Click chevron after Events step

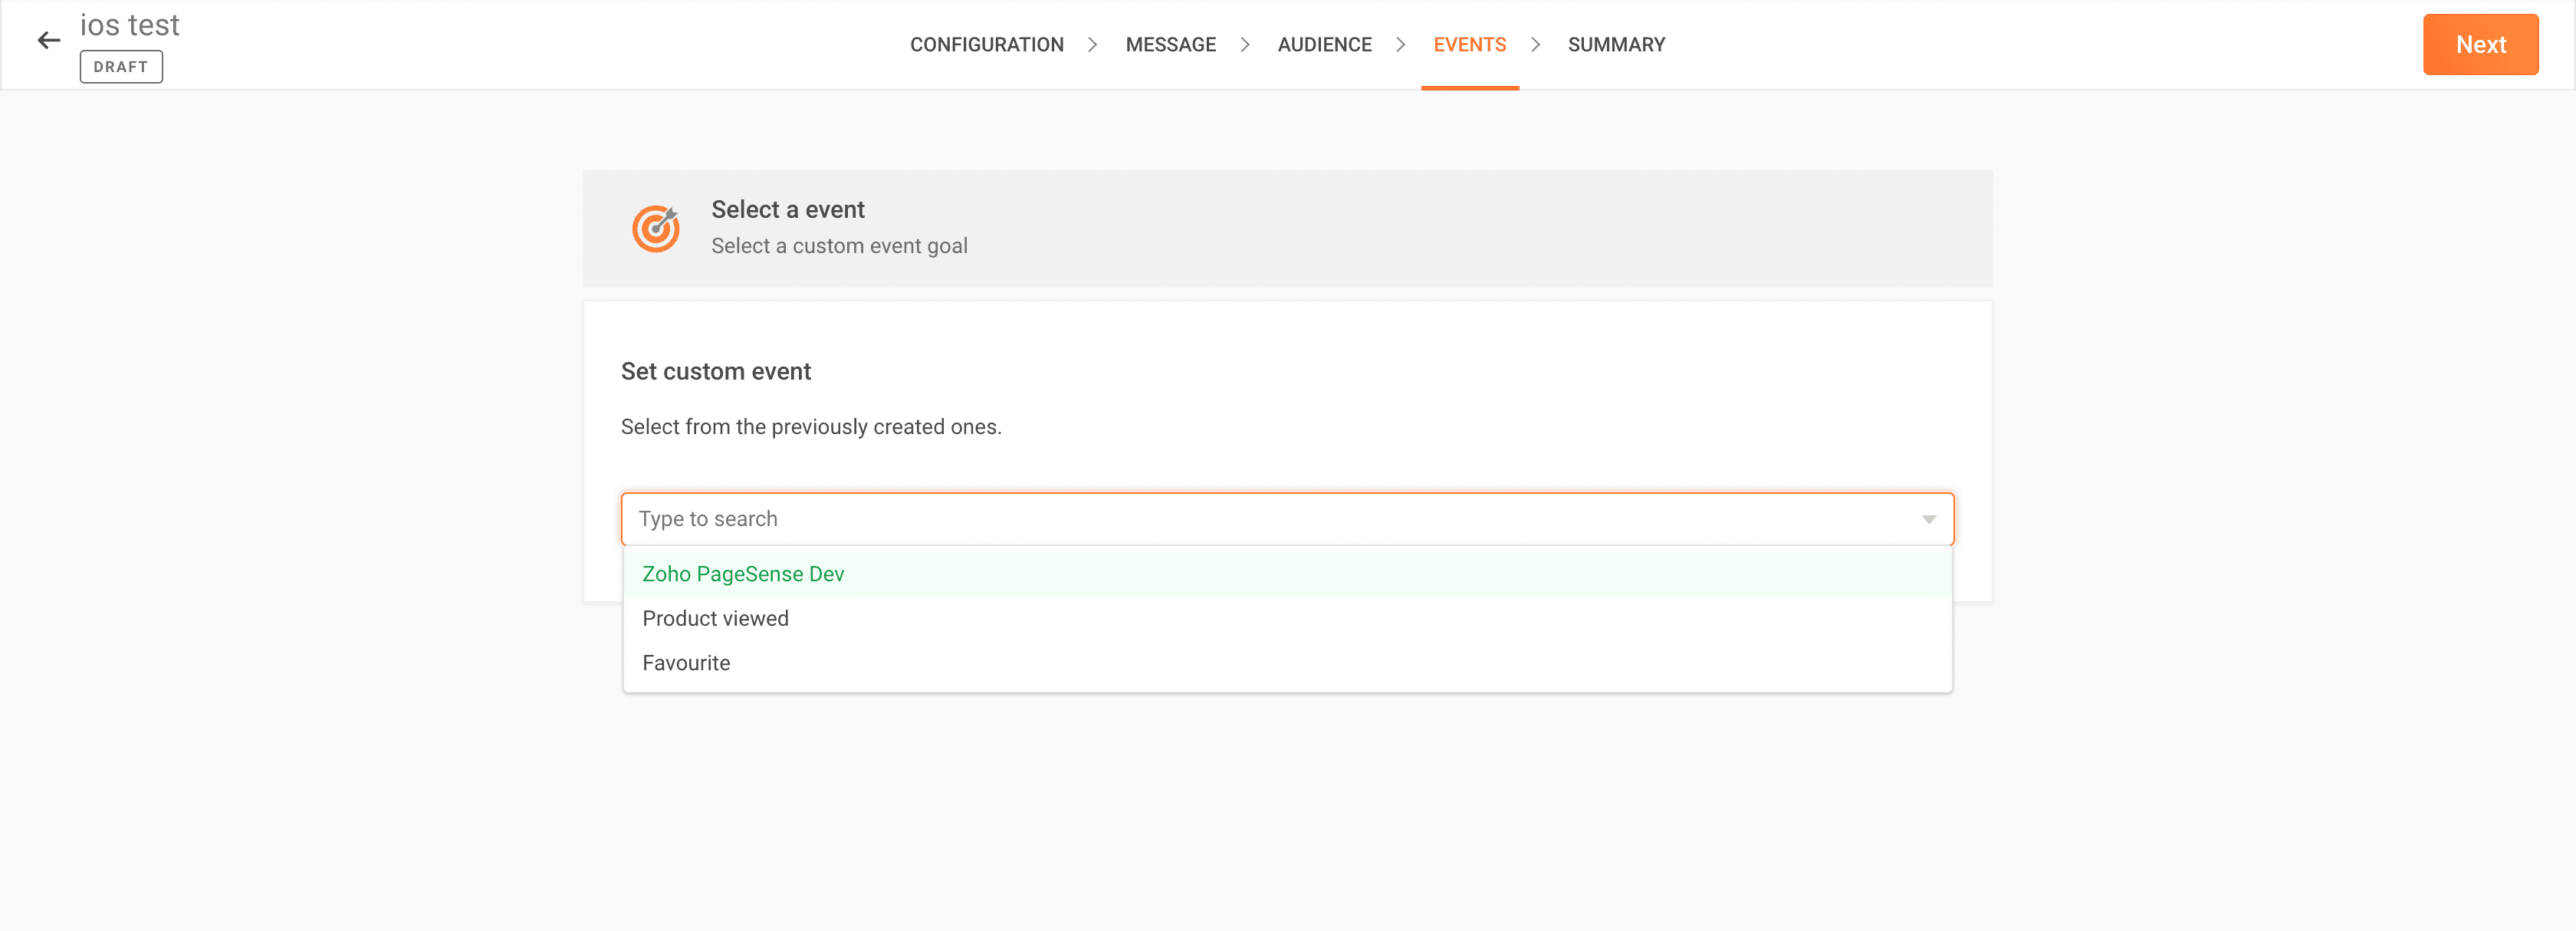1536,45
